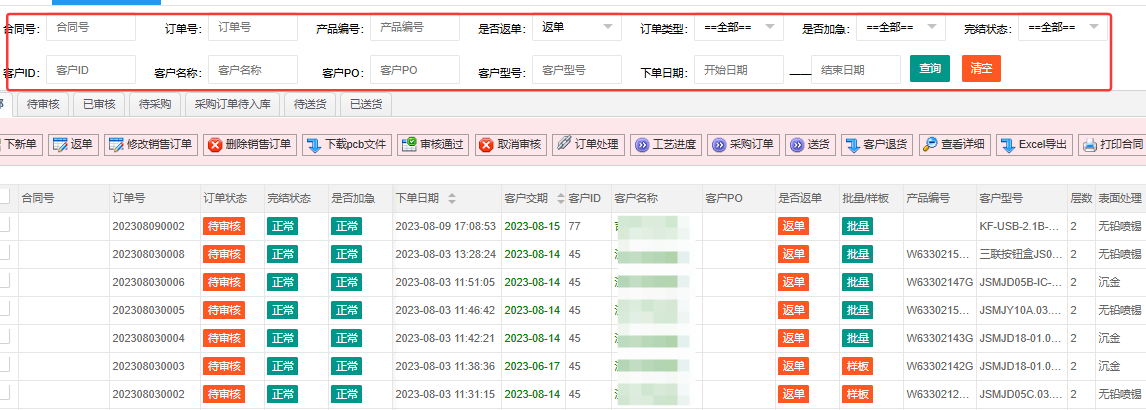Focus the 合同号 input field
This screenshot has height=410, width=1146.
[x=91, y=27]
